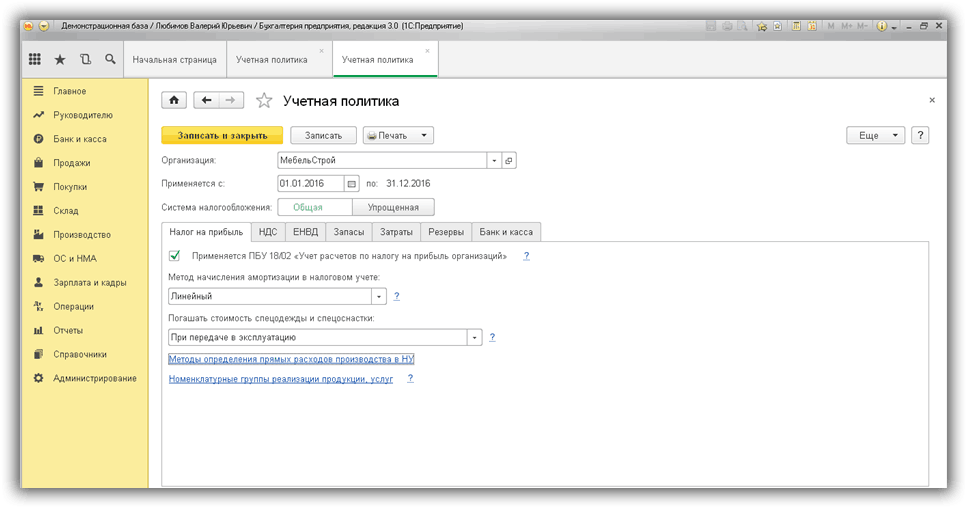This screenshot has height=508, width=967.
Task: Open the Начальная страница tab
Action: point(175,60)
